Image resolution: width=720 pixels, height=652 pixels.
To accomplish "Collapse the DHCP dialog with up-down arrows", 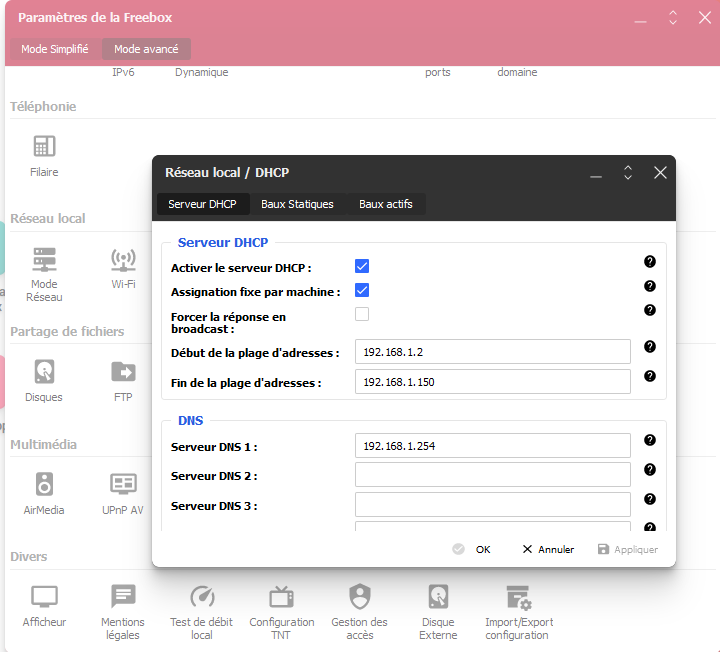I will (628, 173).
